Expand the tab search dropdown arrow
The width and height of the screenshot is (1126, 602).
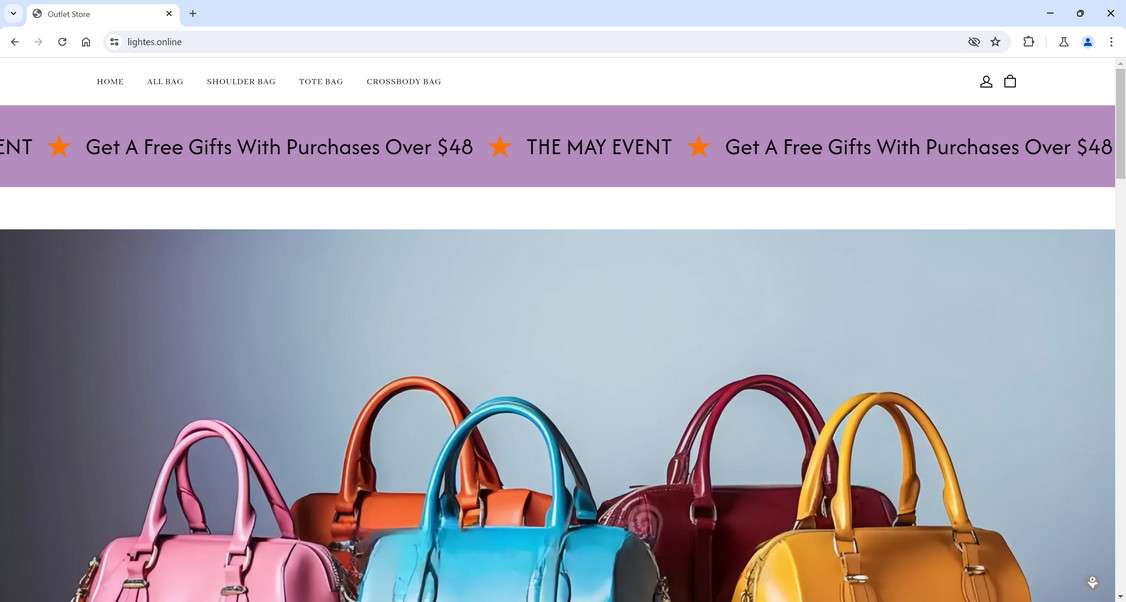pyautogui.click(x=13, y=13)
